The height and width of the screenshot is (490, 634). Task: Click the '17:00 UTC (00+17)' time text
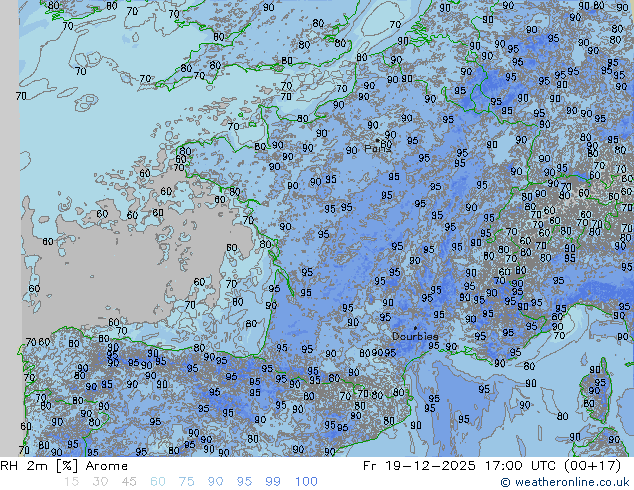click(x=553, y=466)
